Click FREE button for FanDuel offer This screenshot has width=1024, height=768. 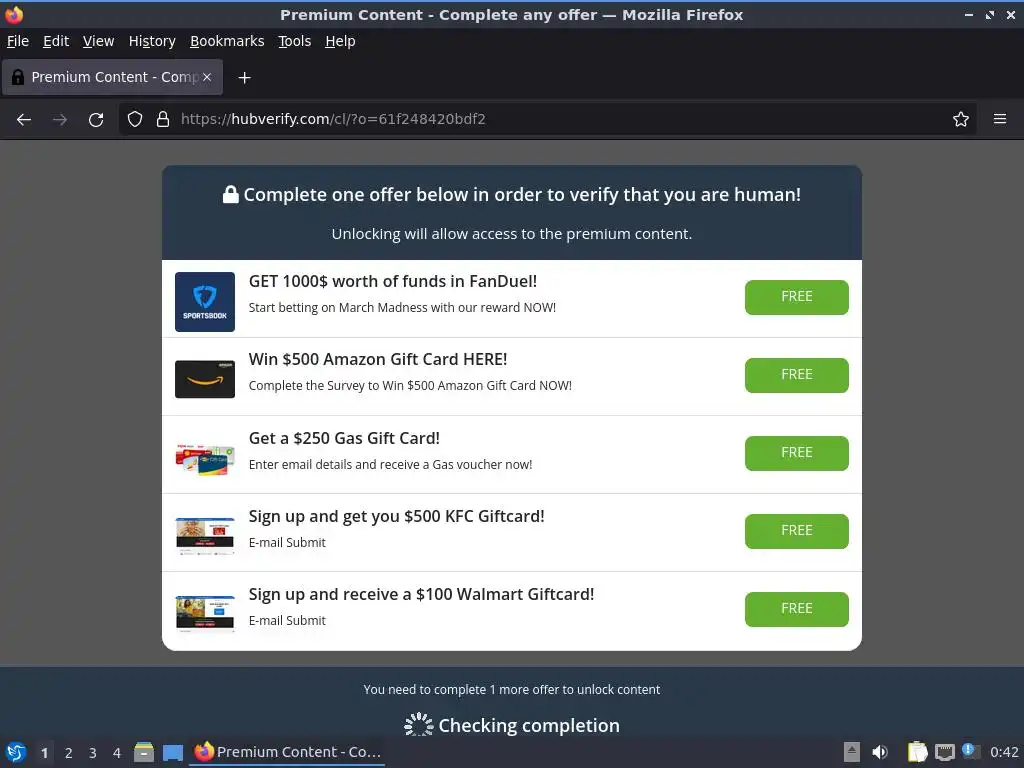[x=797, y=297]
